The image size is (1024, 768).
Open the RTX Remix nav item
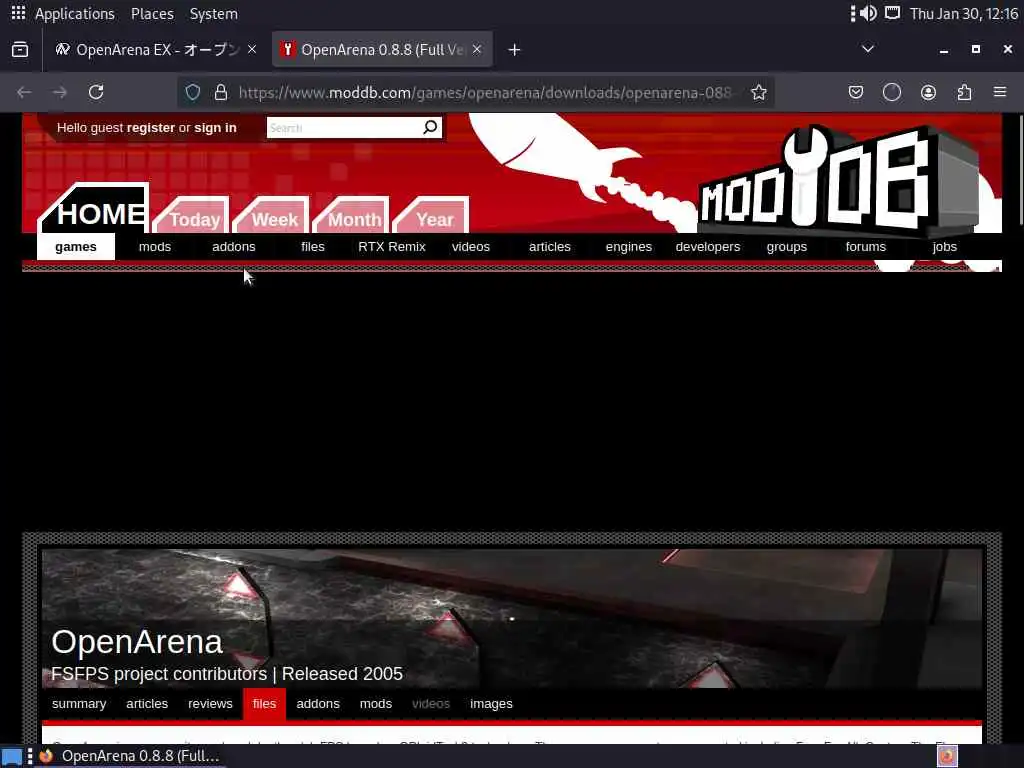[x=392, y=247]
